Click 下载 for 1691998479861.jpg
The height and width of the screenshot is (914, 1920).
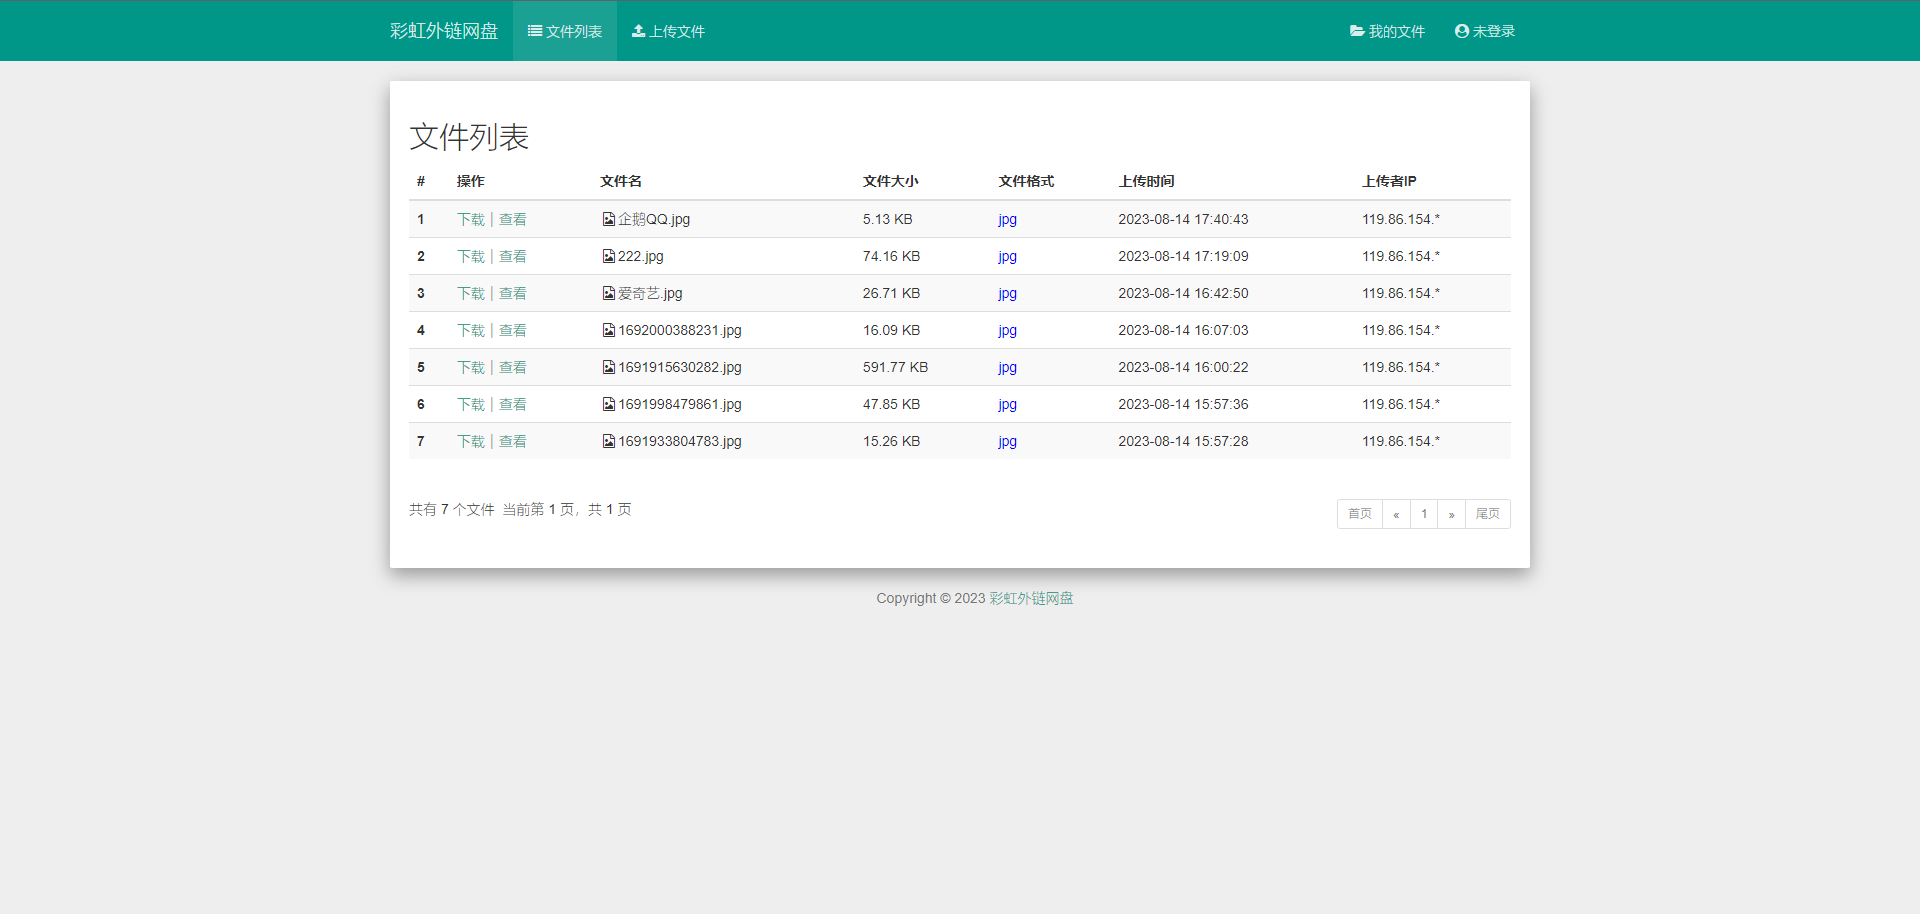pos(471,404)
